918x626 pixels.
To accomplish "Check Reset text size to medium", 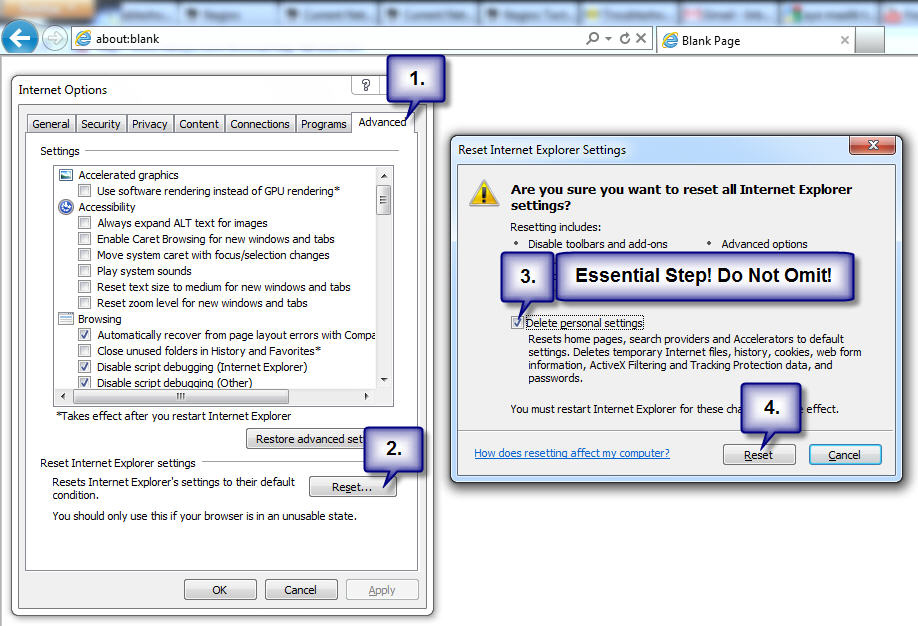I will pos(85,286).
